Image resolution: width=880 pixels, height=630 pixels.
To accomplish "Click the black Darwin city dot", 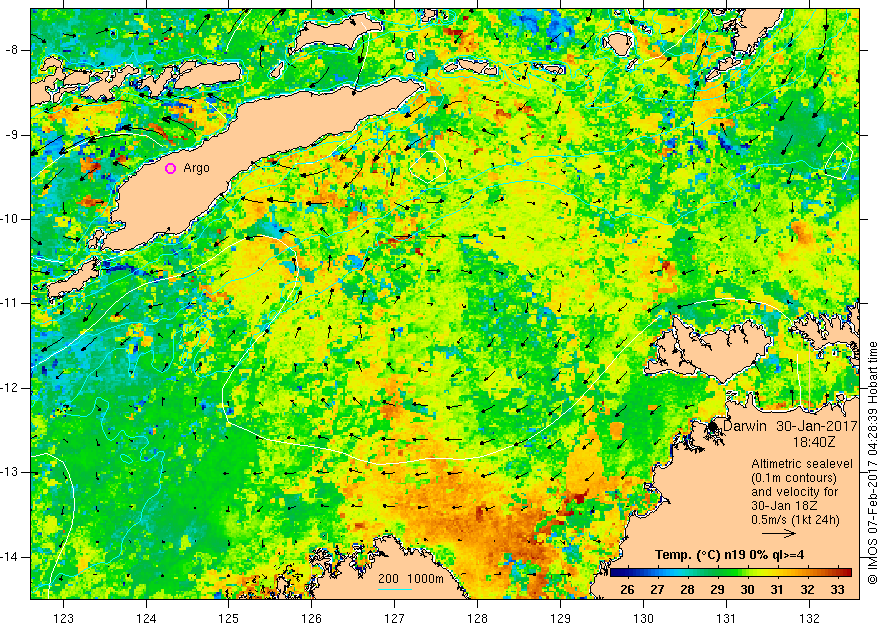I will [x=713, y=427].
